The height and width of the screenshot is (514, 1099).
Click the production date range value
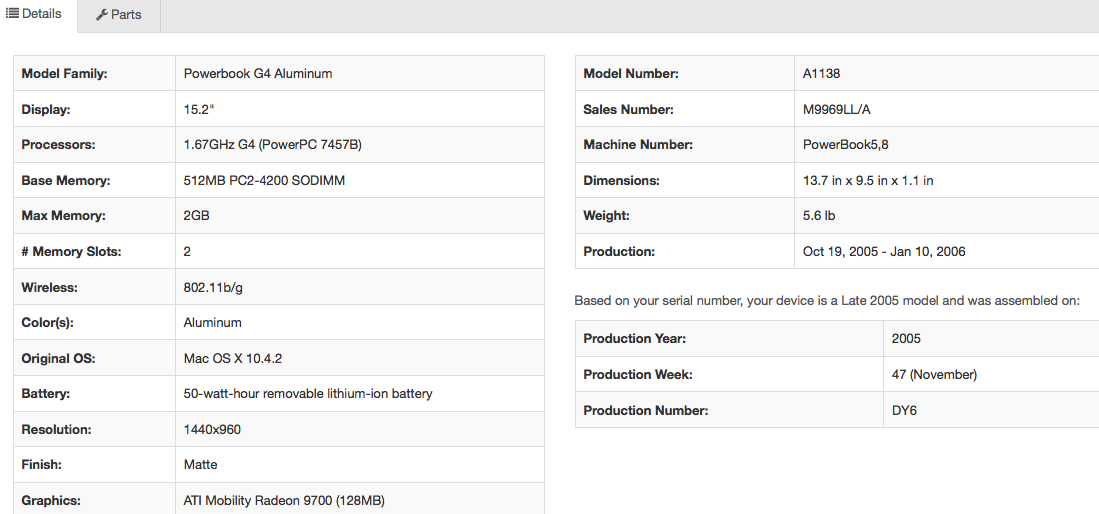(x=884, y=251)
